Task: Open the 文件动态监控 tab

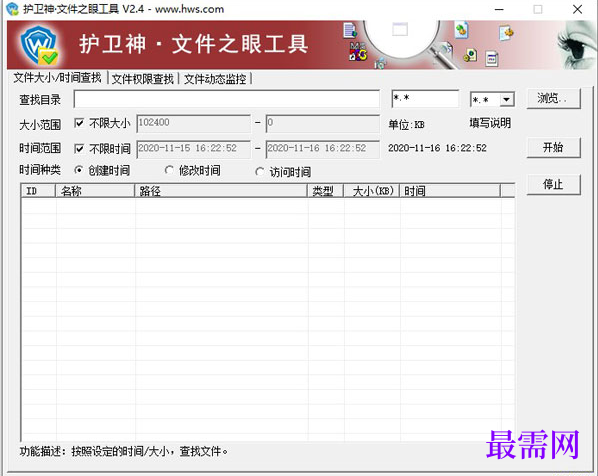Action: [x=215, y=79]
